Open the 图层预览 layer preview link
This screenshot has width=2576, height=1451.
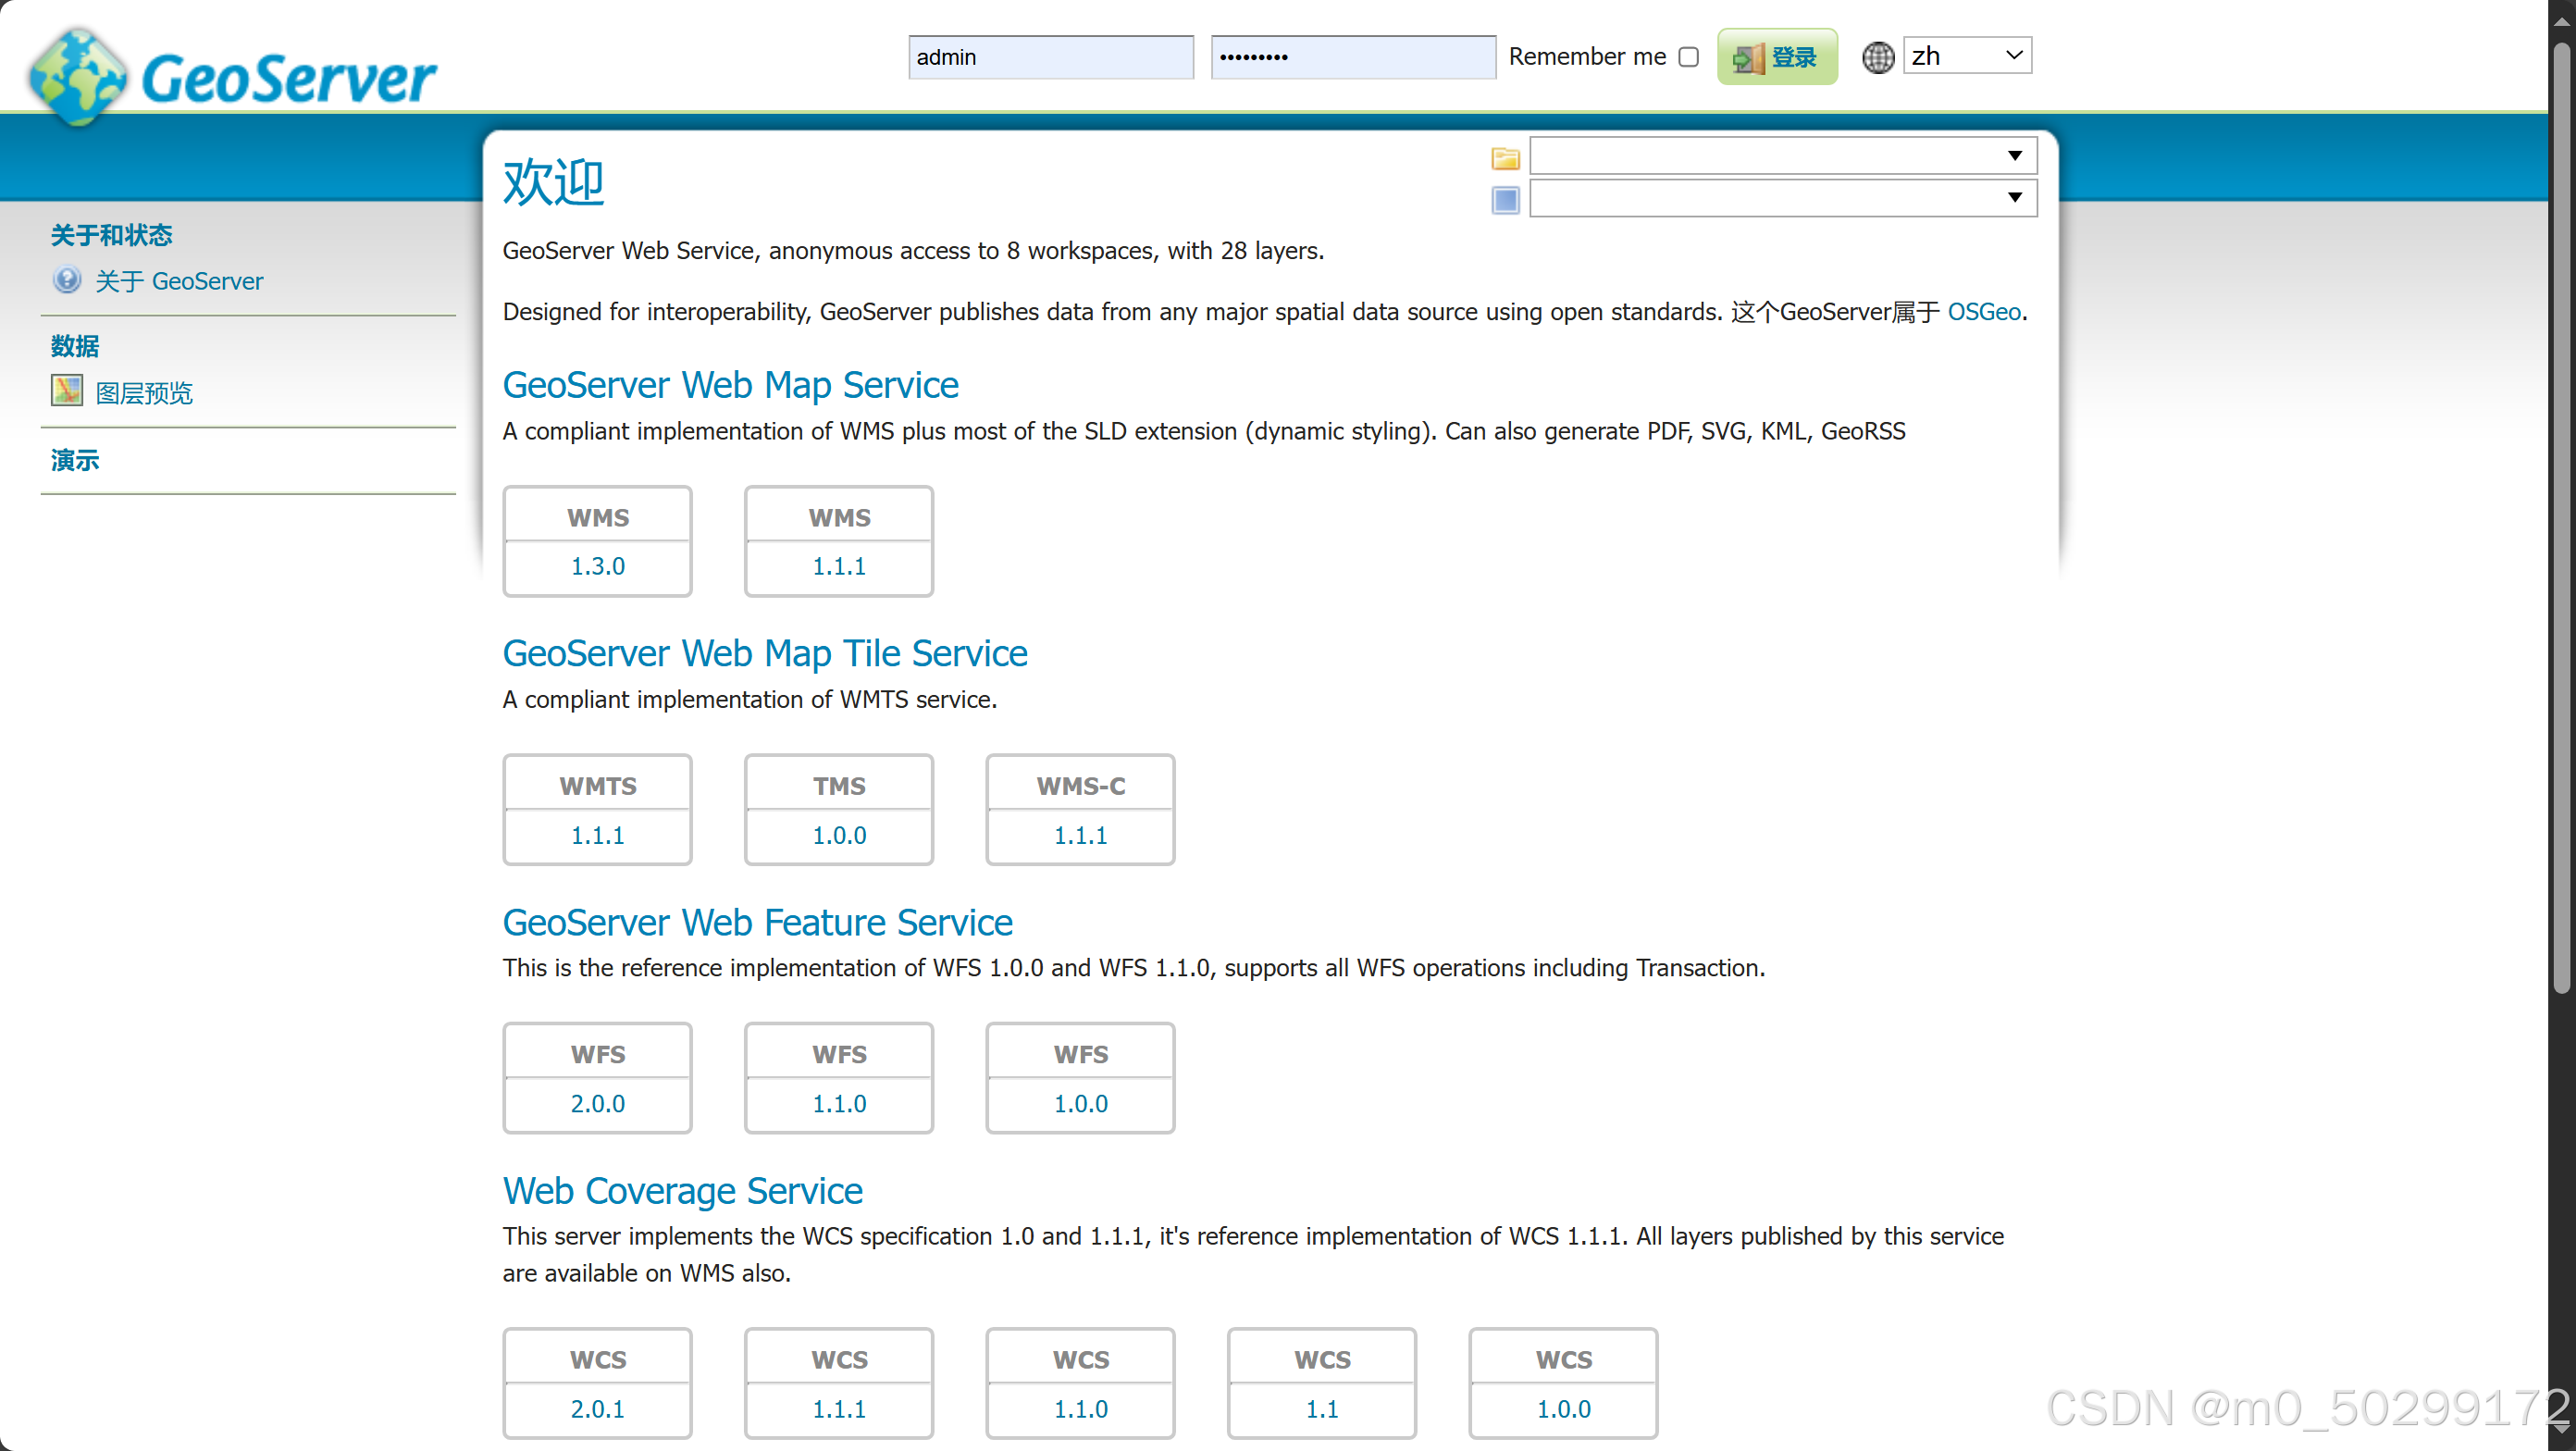(x=144, y=393)
